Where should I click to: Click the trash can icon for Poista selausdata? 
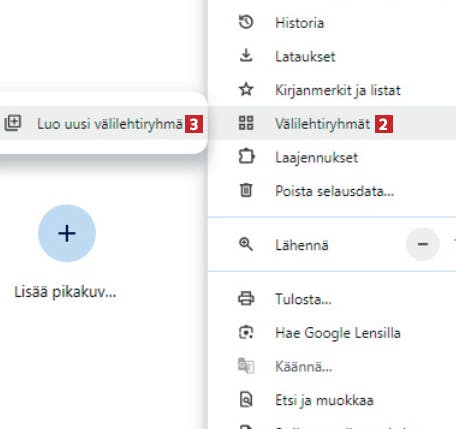point(246,190)
